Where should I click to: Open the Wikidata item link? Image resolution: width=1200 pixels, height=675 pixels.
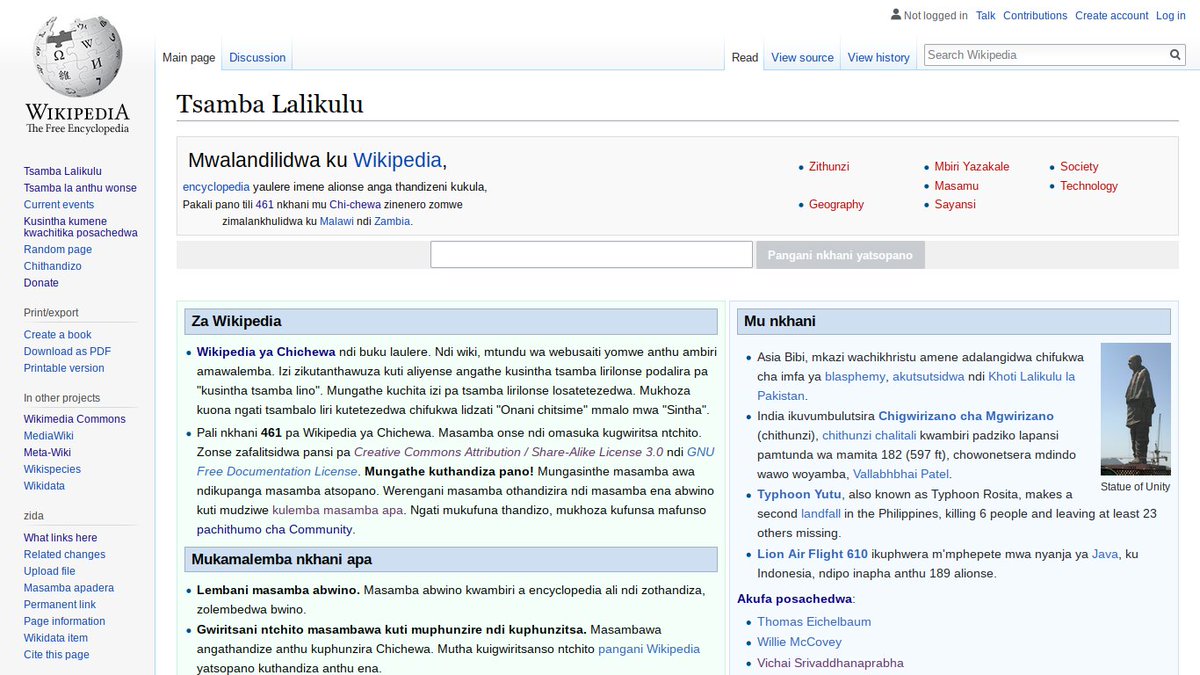(x=56, y=638)
